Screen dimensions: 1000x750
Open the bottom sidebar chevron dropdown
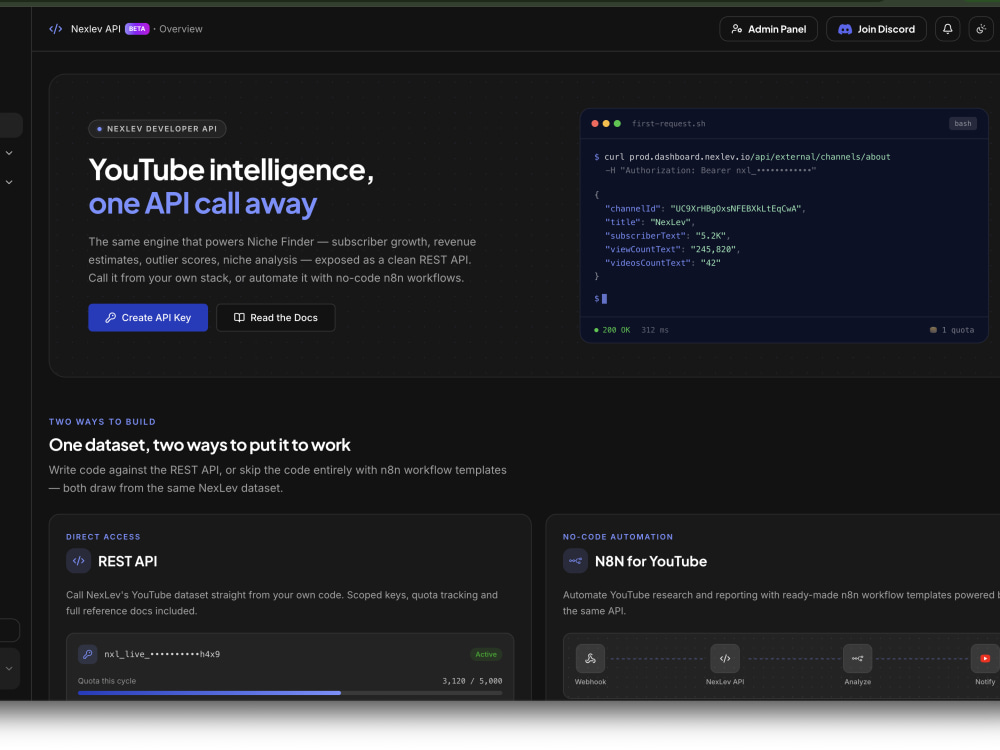pyautogui.click(x=9, y=668)
